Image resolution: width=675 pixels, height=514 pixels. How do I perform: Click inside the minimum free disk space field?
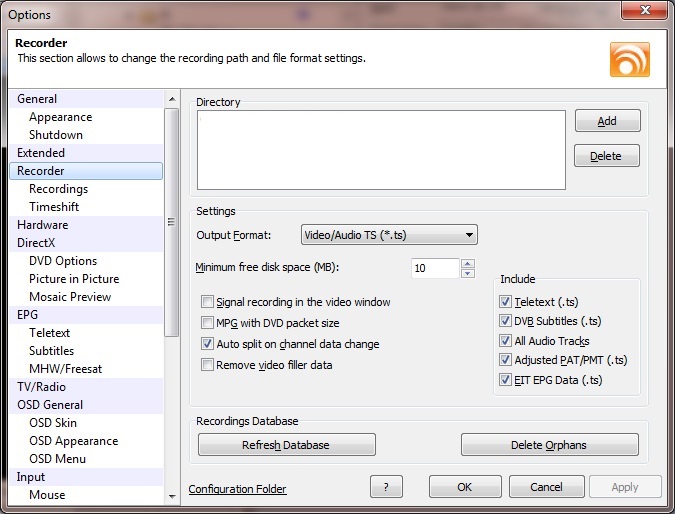(433, 268)
